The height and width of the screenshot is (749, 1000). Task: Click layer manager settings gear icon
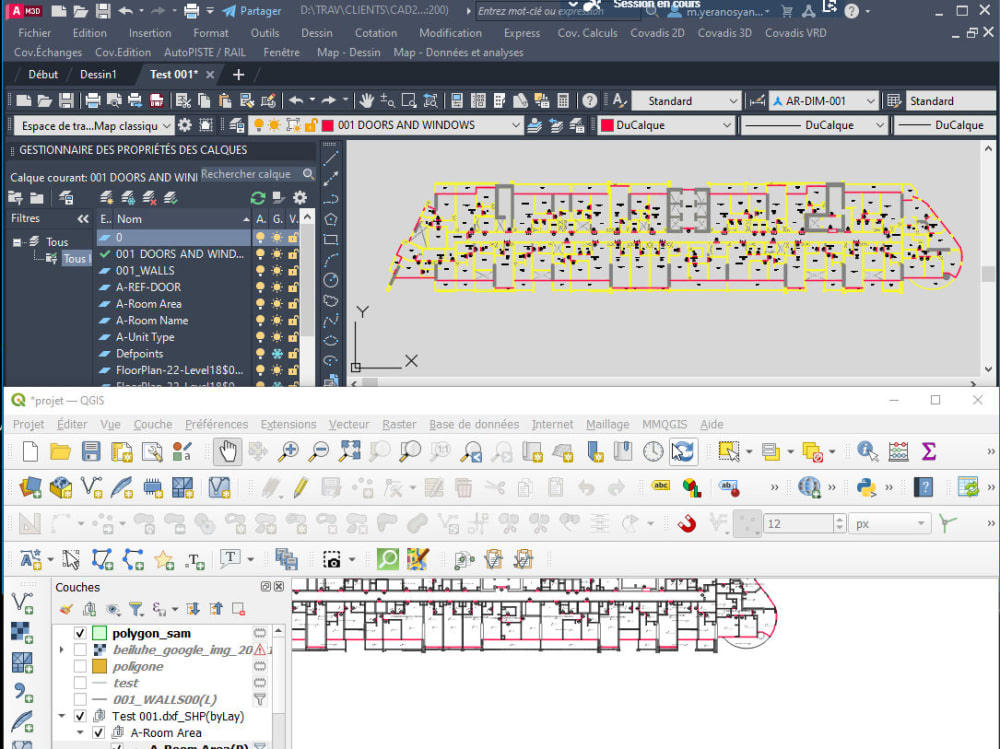(x=300, y=198)
